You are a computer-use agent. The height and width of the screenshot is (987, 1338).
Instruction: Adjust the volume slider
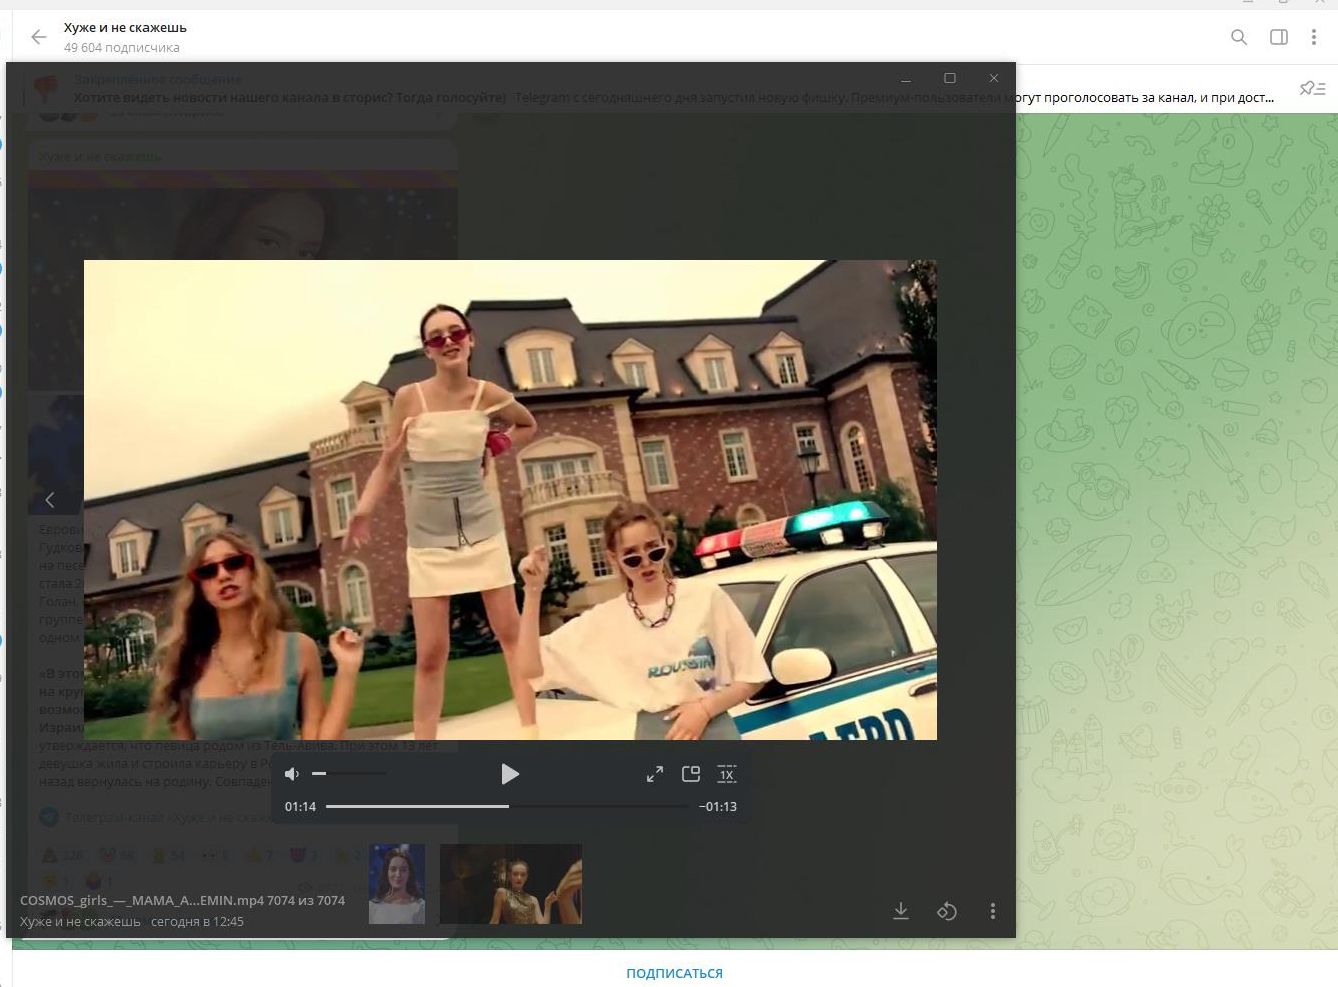coord(348,773)
